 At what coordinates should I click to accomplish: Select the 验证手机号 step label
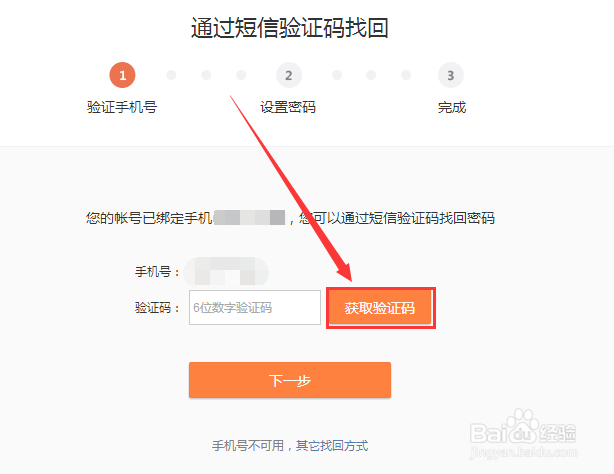122,107
